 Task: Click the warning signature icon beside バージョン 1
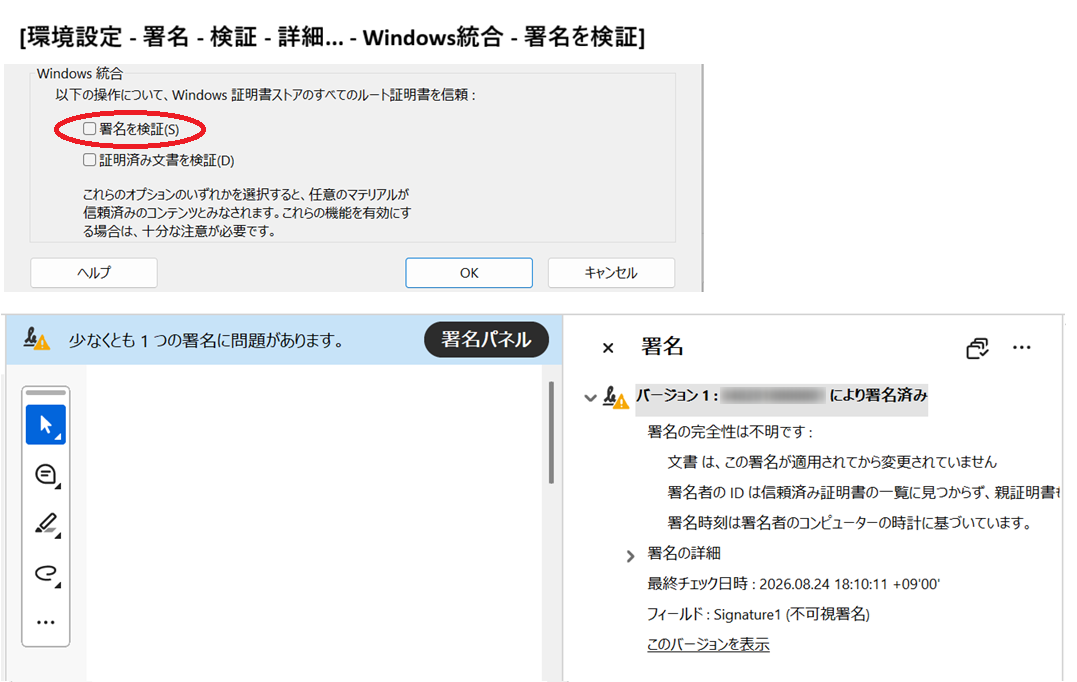point(615,397)
